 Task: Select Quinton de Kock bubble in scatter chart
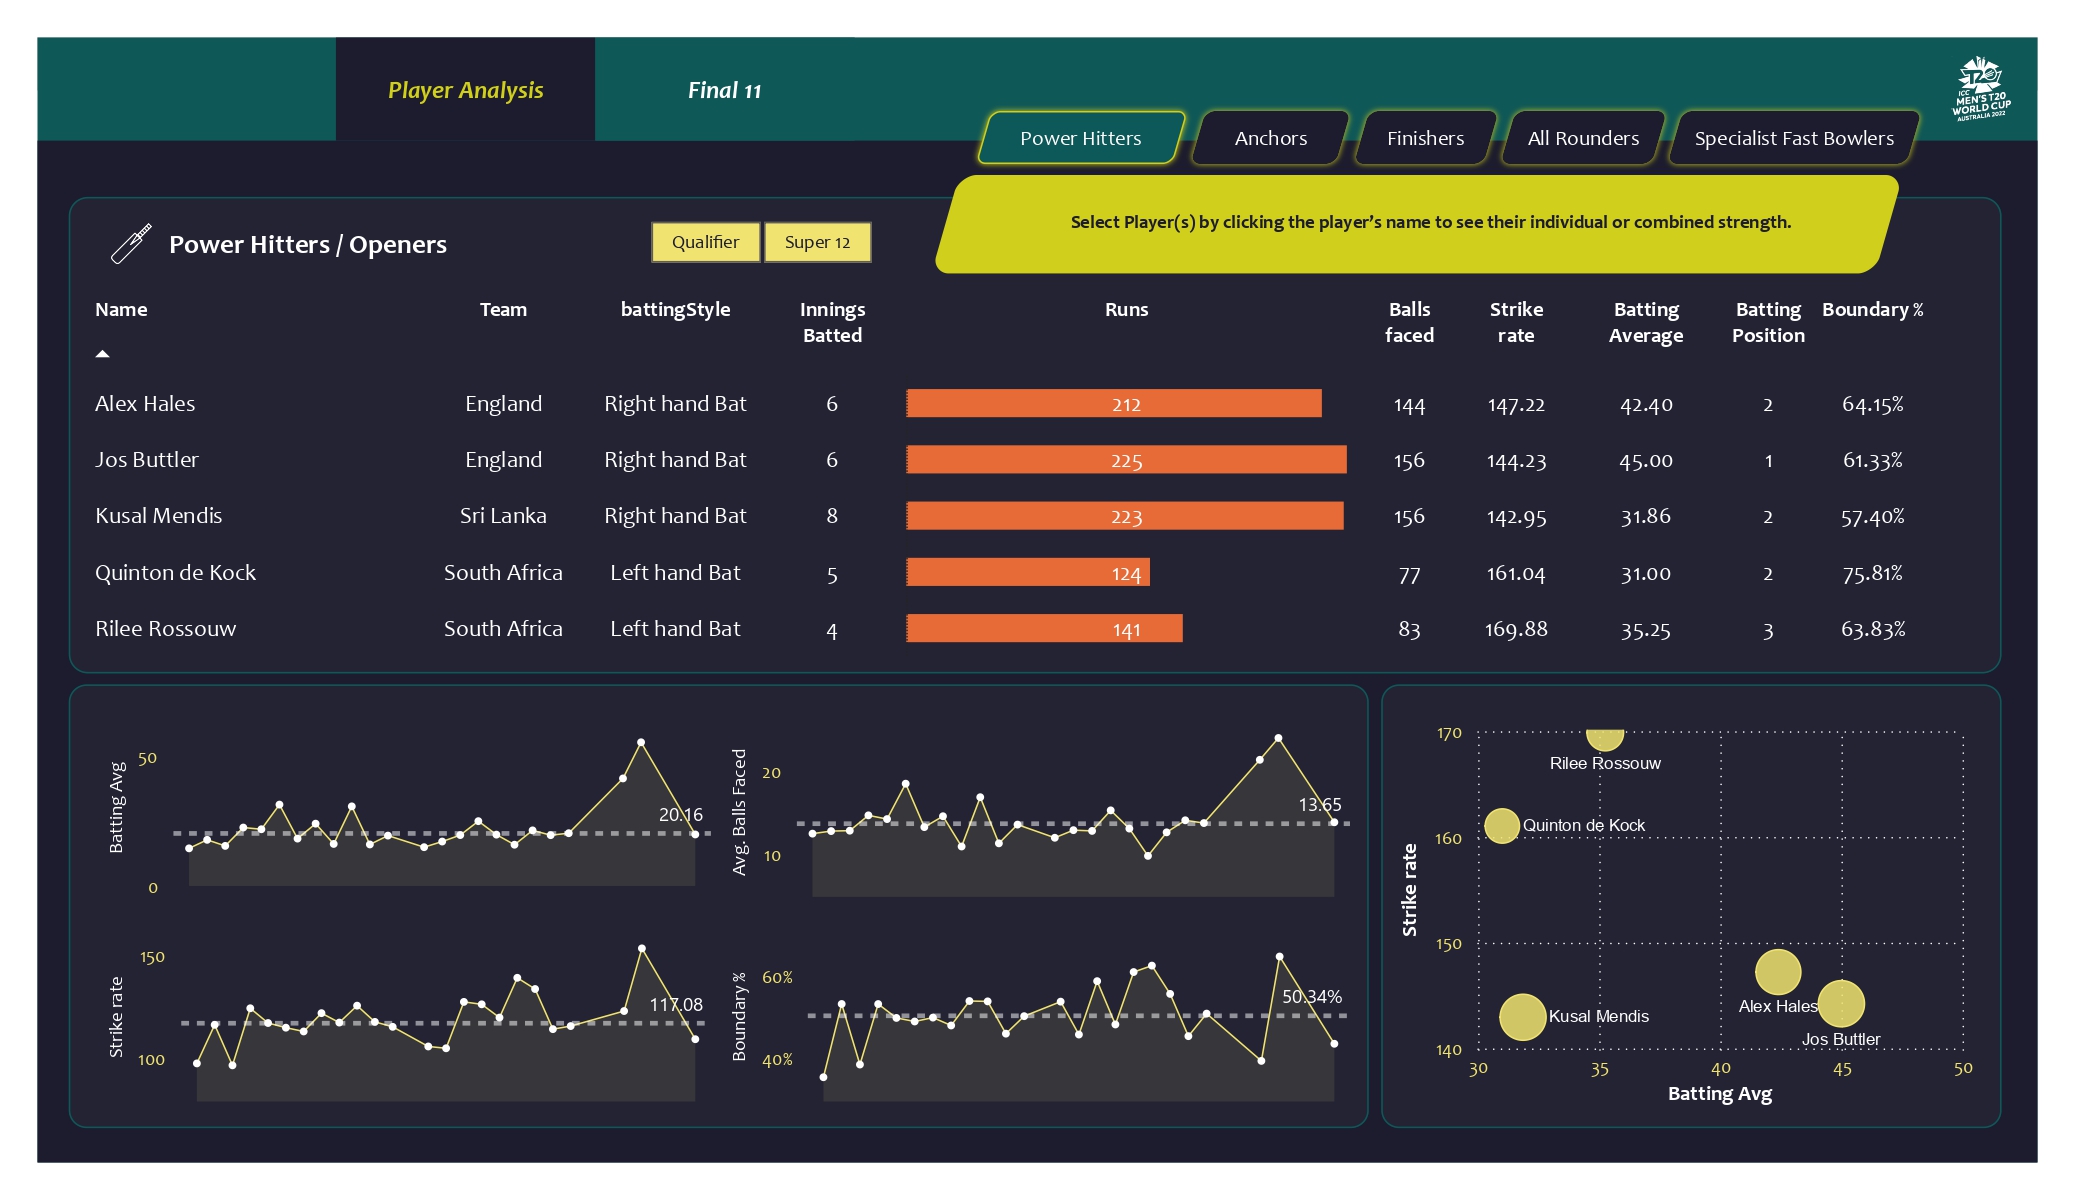(1501, 826)
